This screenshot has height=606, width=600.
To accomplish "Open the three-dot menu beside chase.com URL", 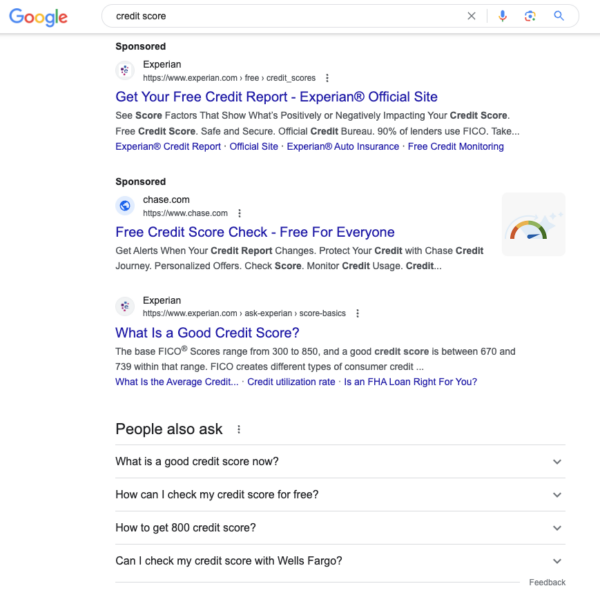I will pos(239,213).
